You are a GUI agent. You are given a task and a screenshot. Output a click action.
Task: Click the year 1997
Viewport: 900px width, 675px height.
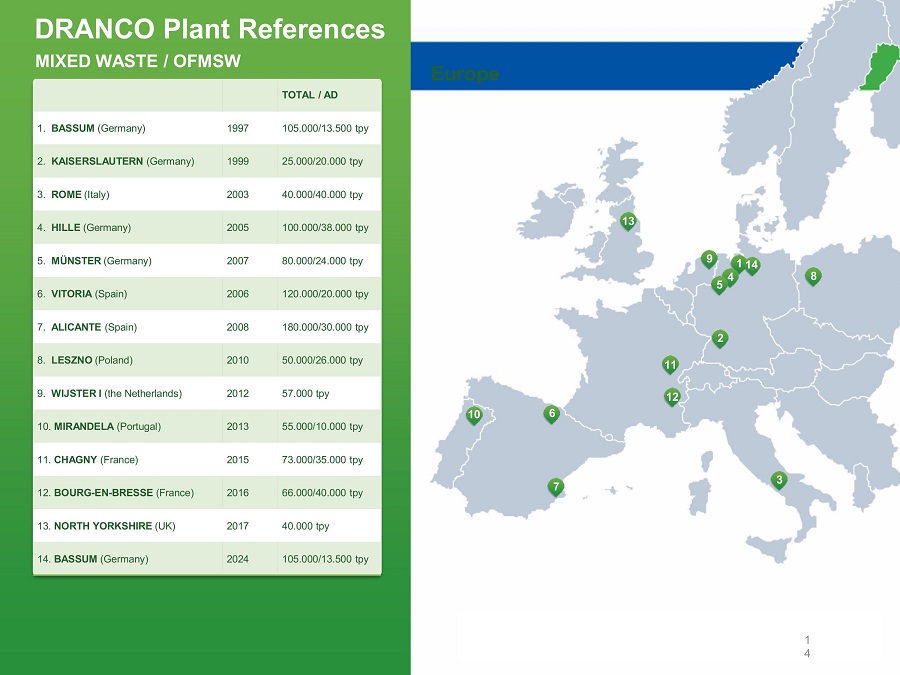click(x=238, y=128)
